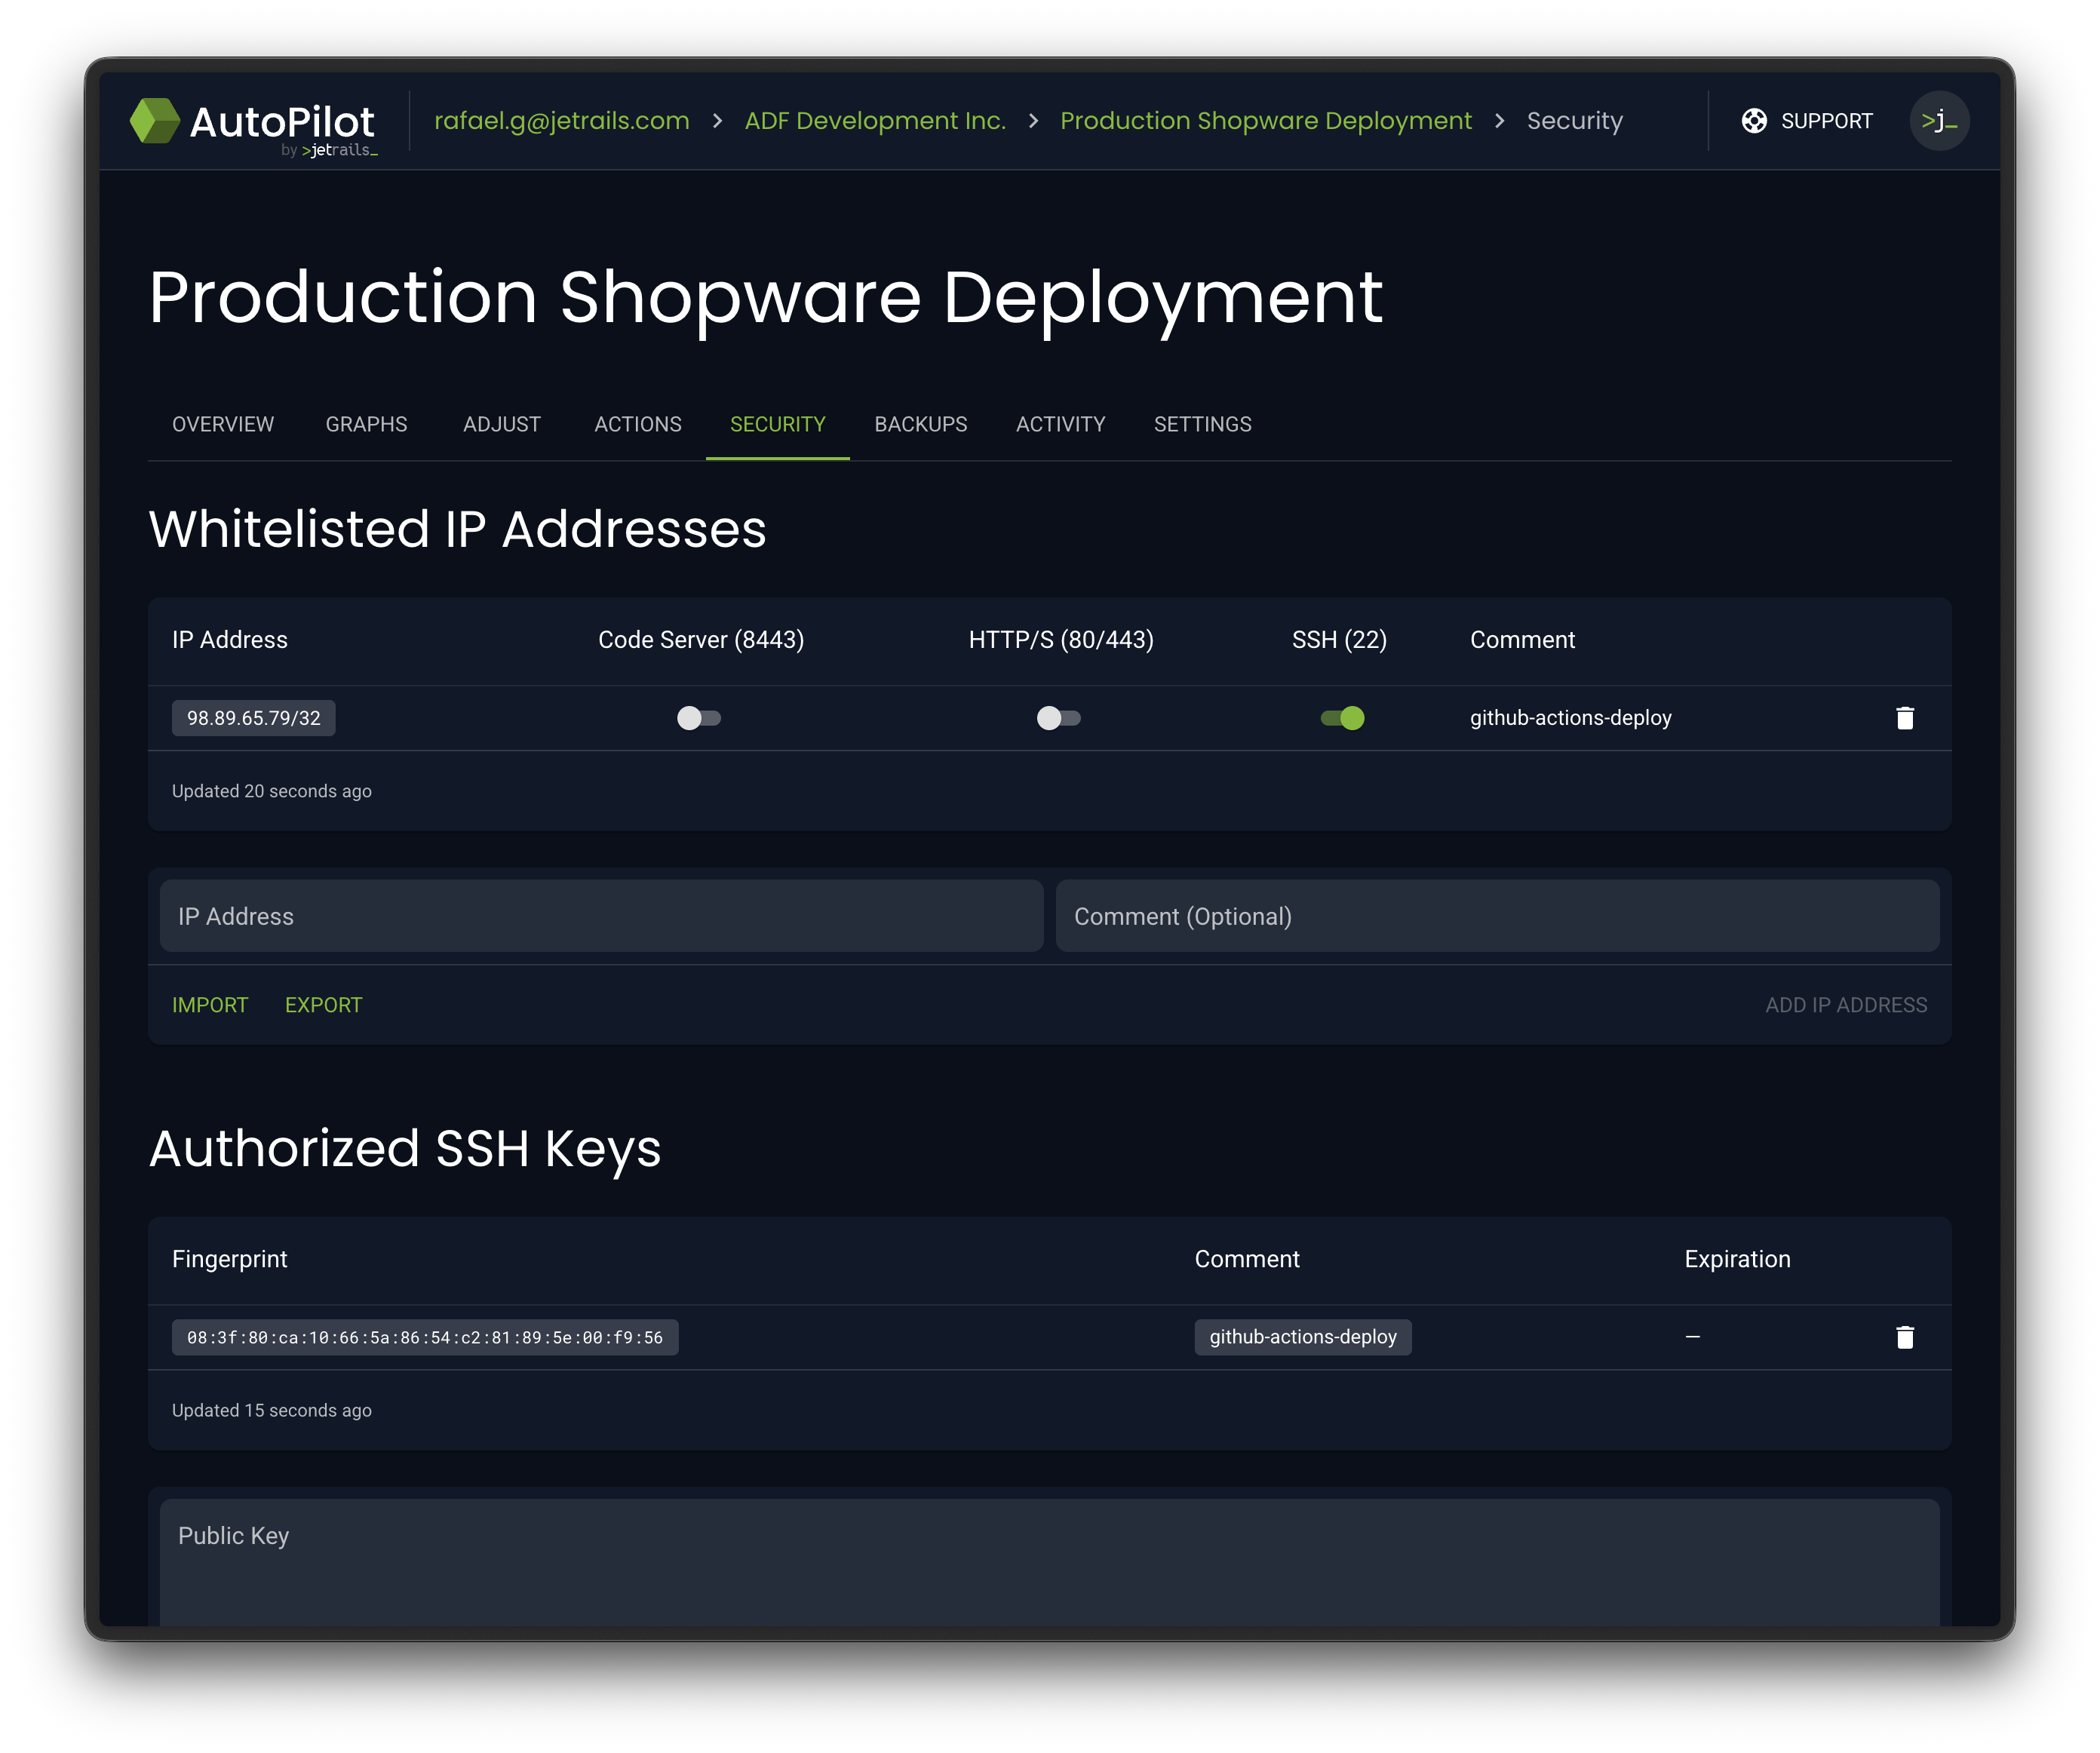Click the SSH key expiration dash value
The height and width of the screenshot is (1753, 2100).
[x=1692, y=1337]
